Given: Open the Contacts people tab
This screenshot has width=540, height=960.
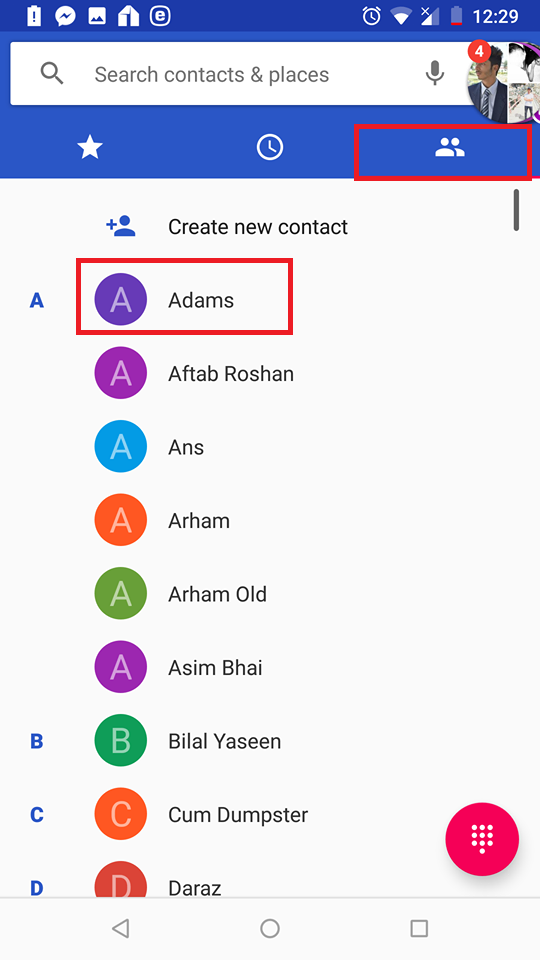Looking at the screenshot, I should (449, 148).
